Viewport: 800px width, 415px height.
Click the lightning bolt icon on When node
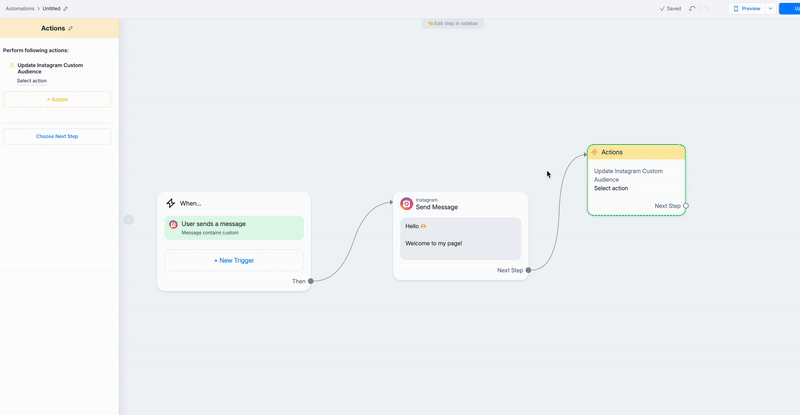(171, 203)
